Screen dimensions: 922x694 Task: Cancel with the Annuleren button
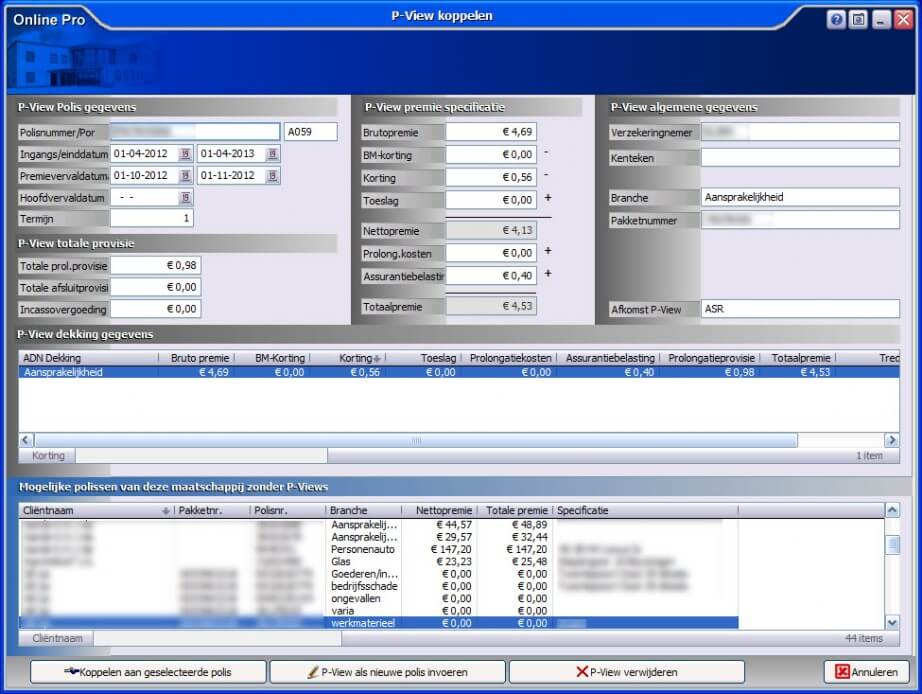[x=867, y=672]
